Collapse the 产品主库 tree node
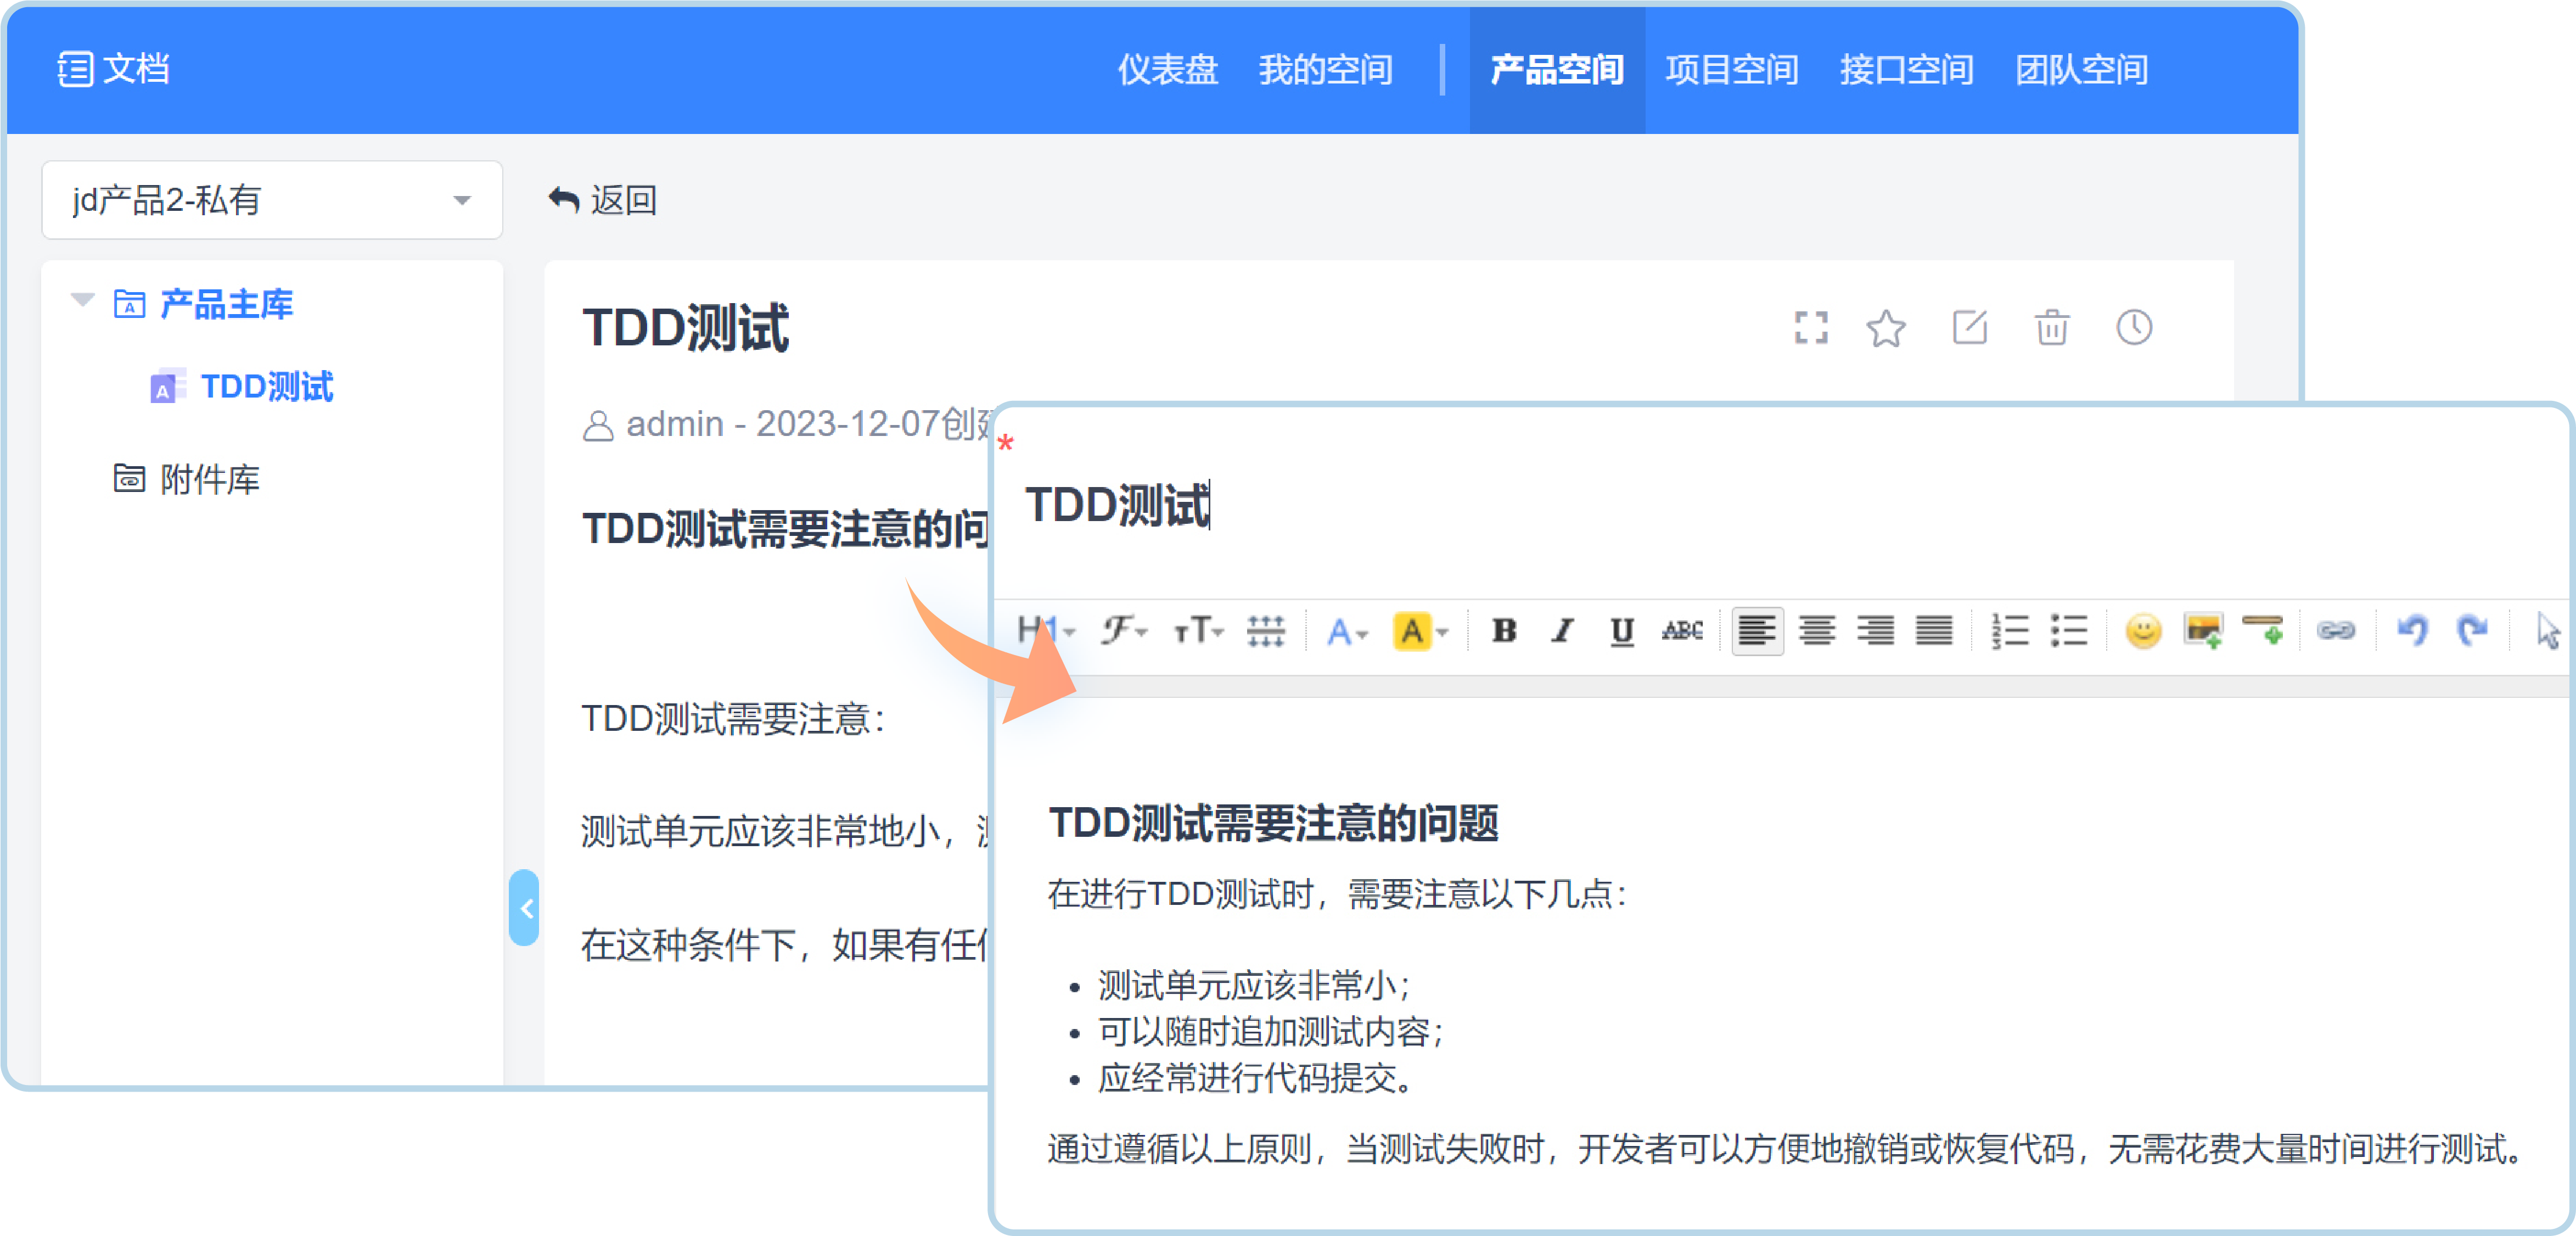The height and width of the screenshot is (1236, 2576). coord(83,300)
